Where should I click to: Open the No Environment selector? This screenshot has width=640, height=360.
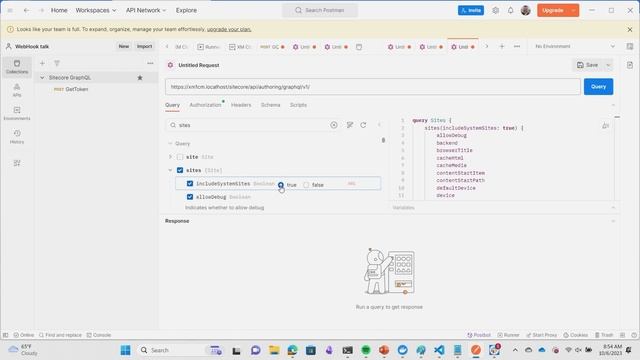575,47
